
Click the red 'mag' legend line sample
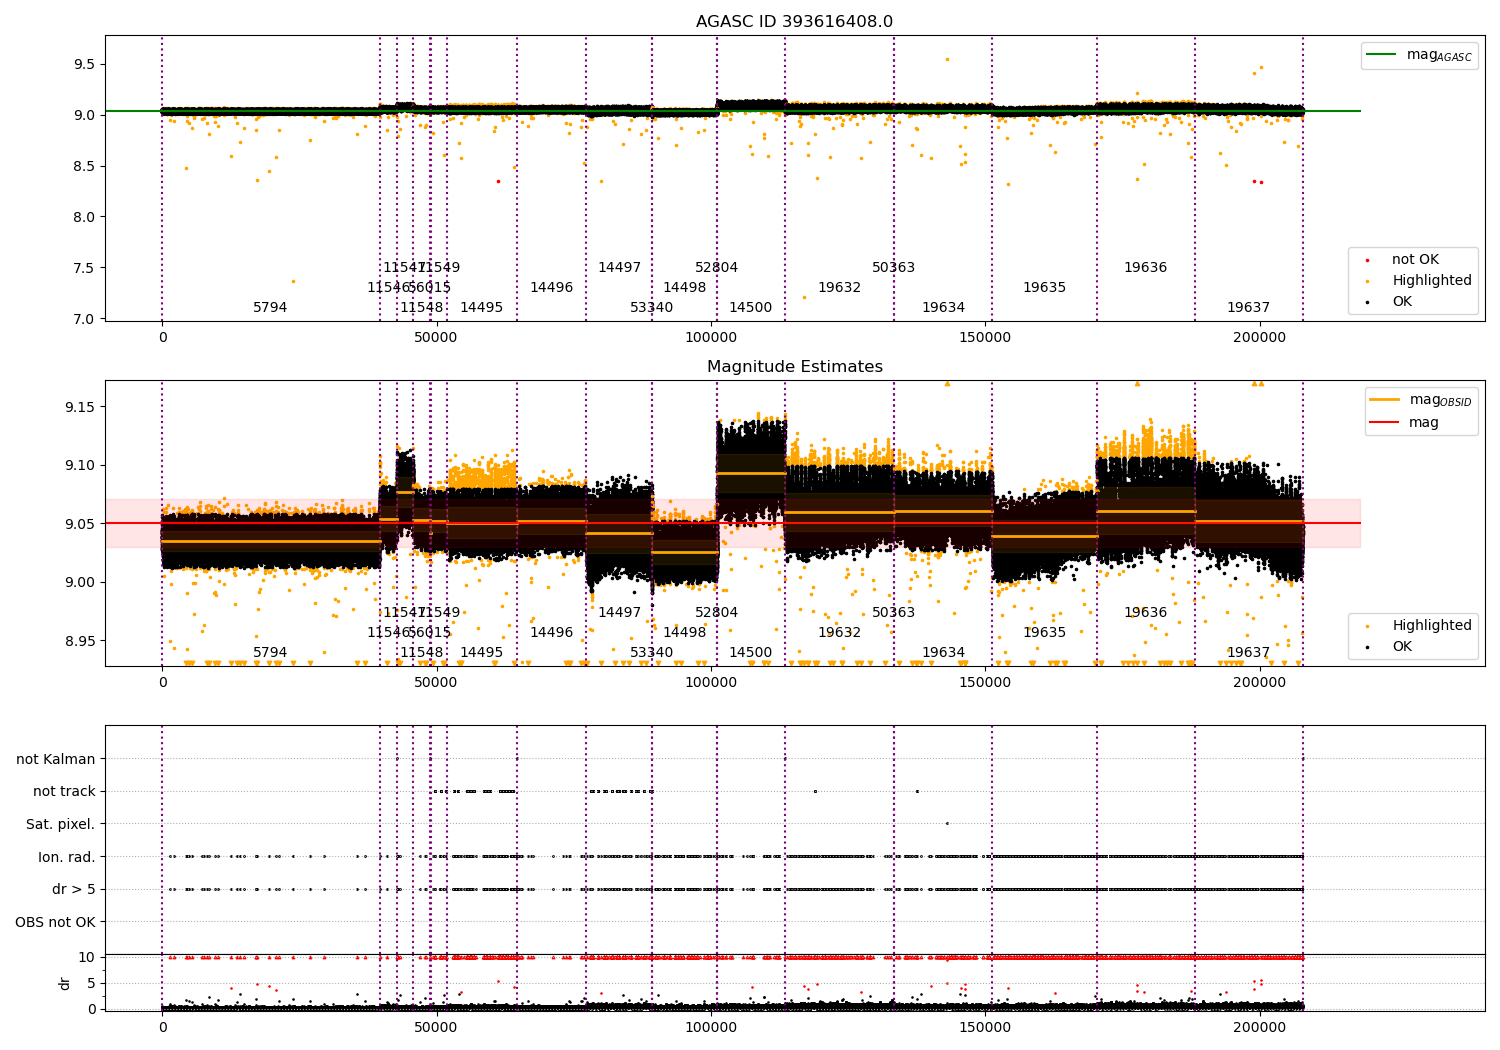[x=1385, y=422]
